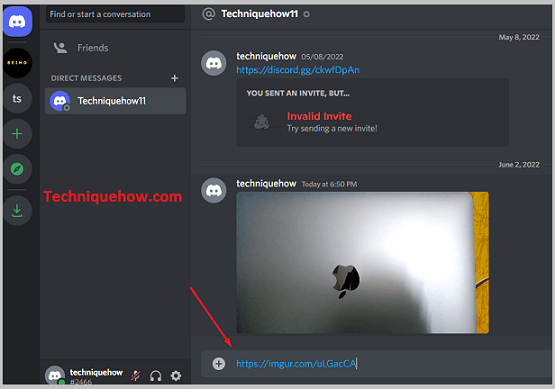Click the DIRECT MESSAGES header

[86, 78]
